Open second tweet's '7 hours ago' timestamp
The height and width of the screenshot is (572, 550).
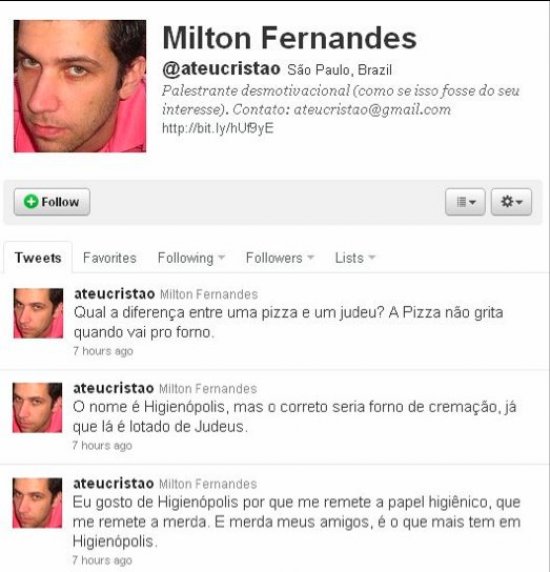[x=102, y=445]
